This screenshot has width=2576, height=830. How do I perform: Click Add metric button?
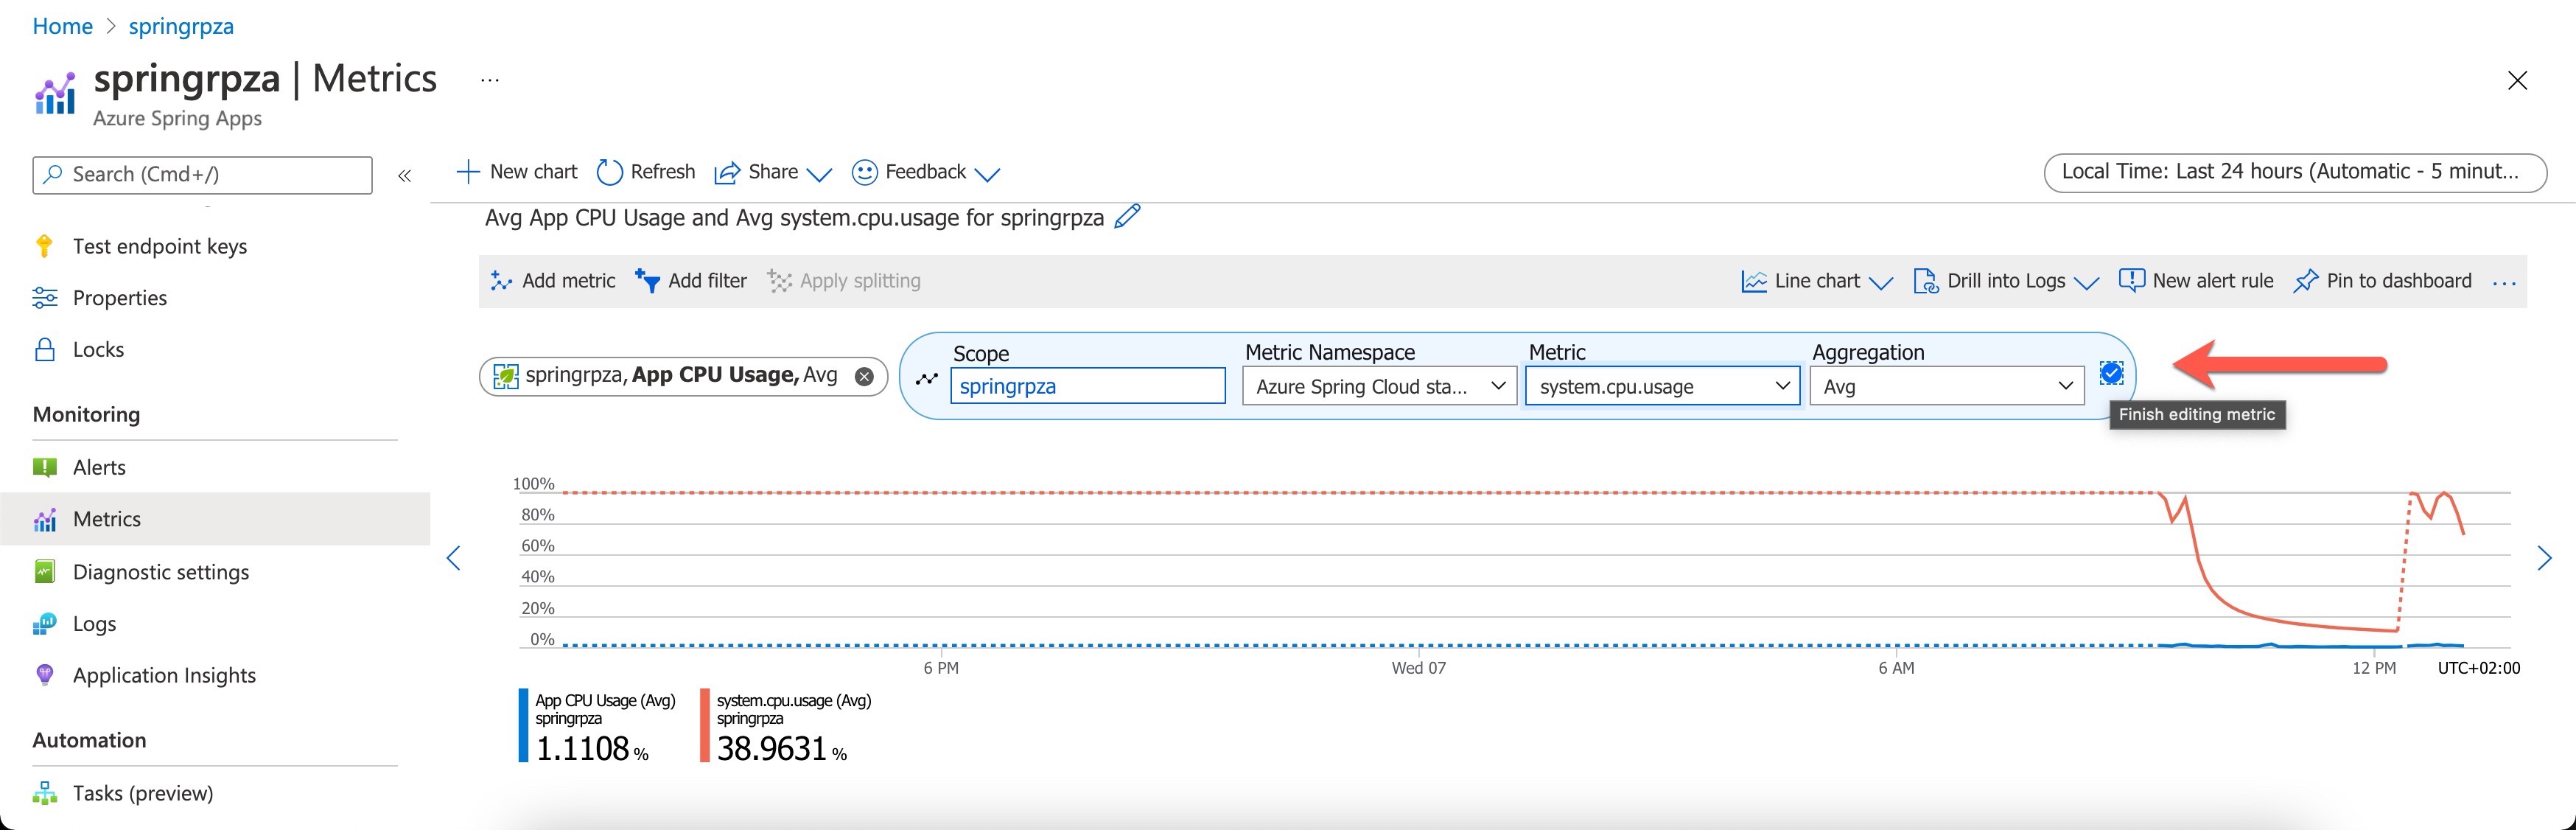point(553,281)
